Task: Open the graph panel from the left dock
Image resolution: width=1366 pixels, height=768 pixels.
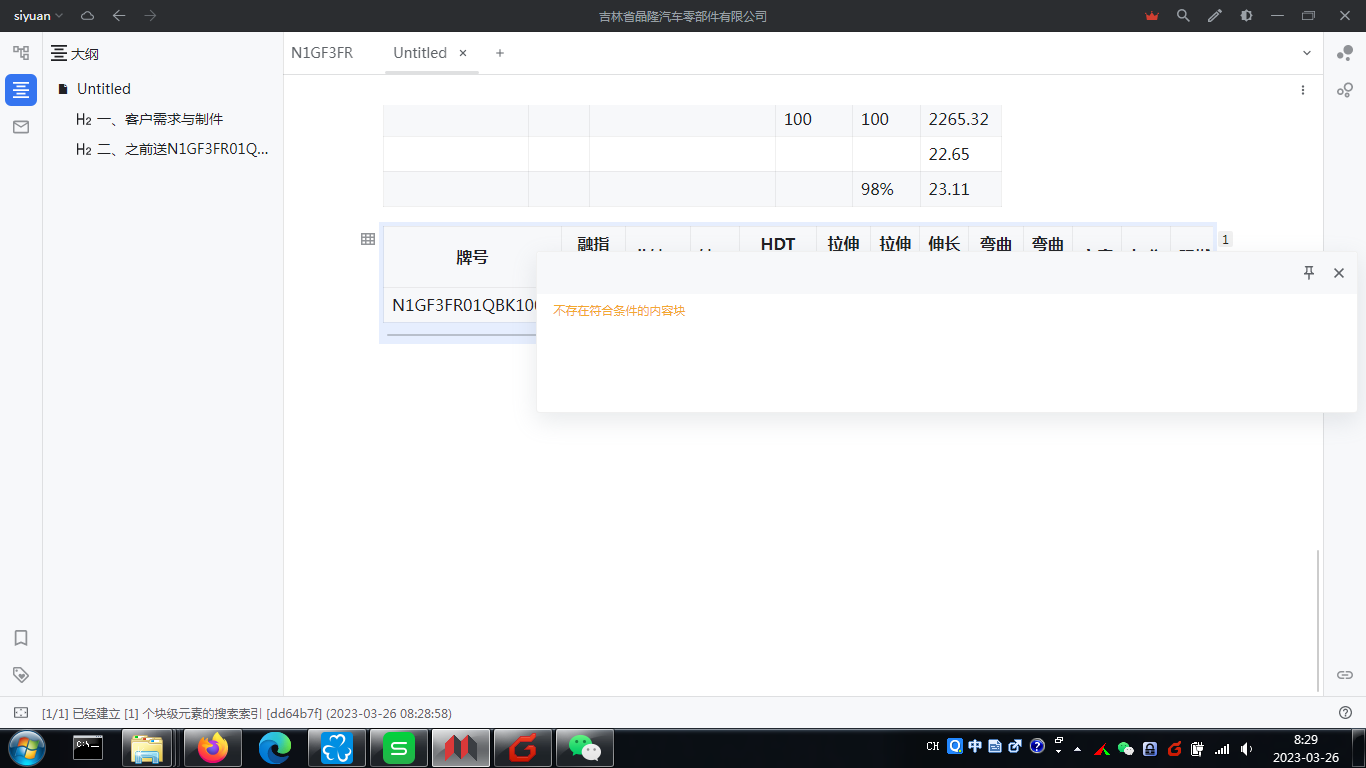Action: pyautogui.click(x=20, y=52)
